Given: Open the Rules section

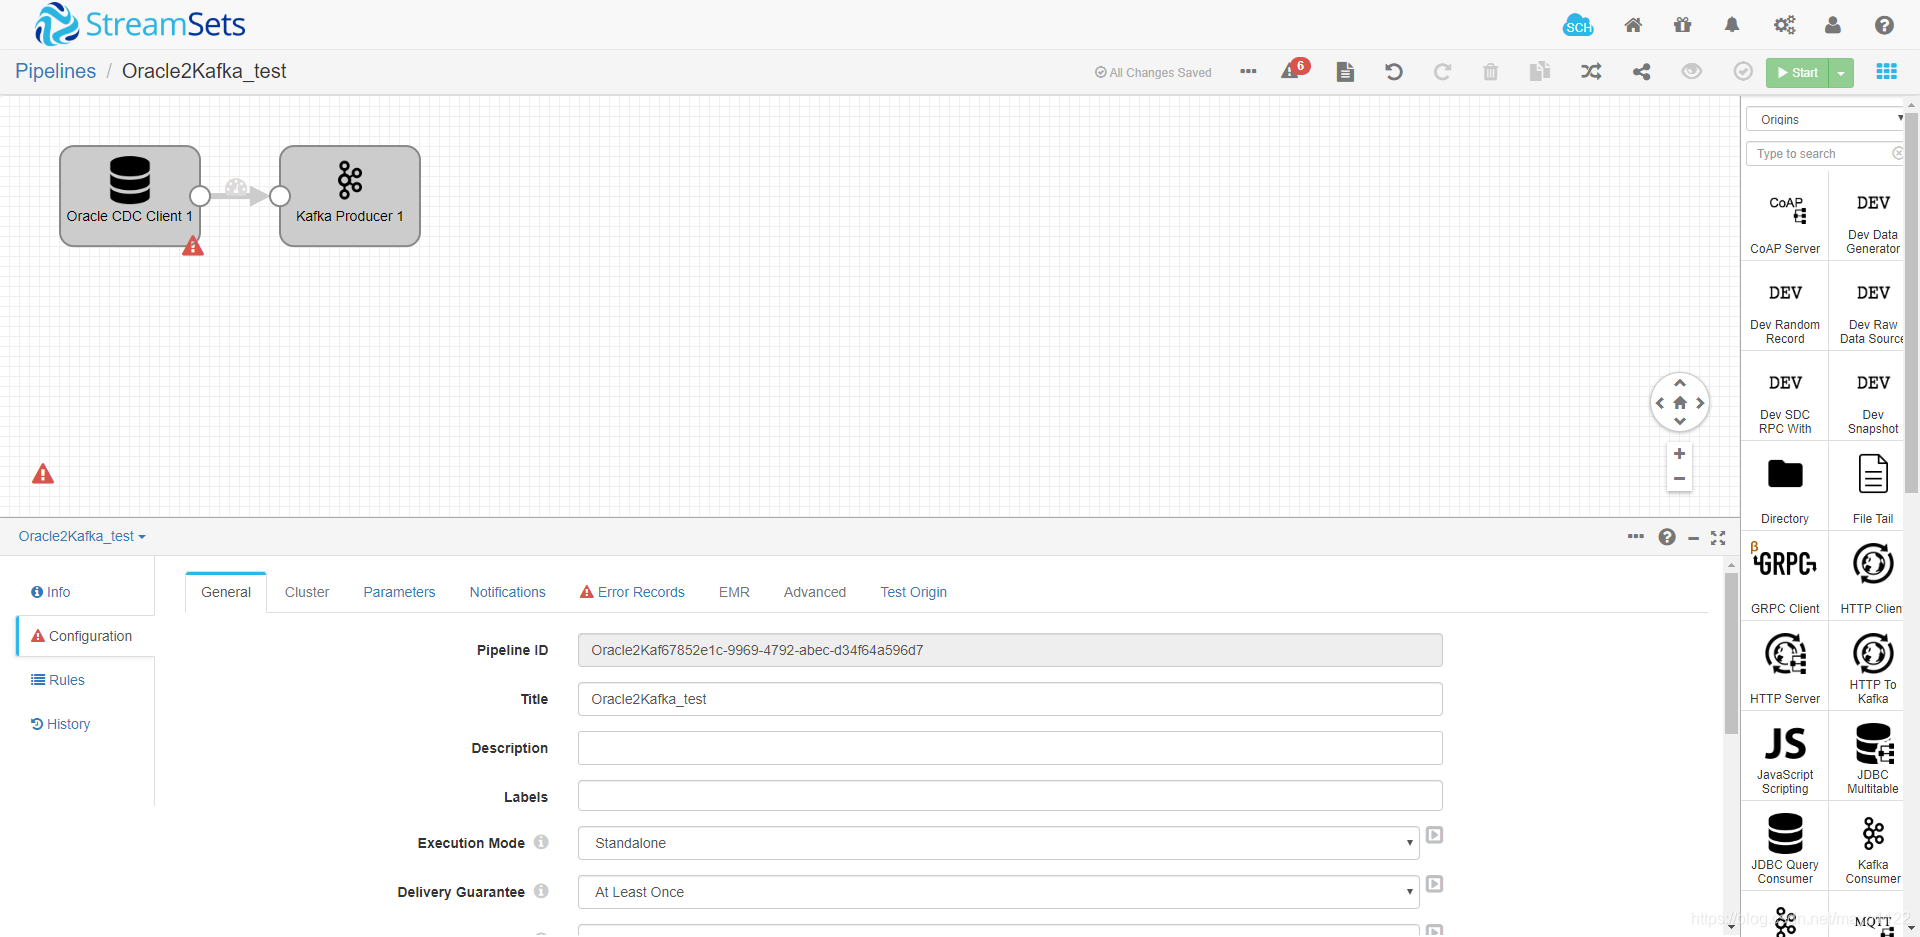Looking at the screenshot, I should (58, 680).
